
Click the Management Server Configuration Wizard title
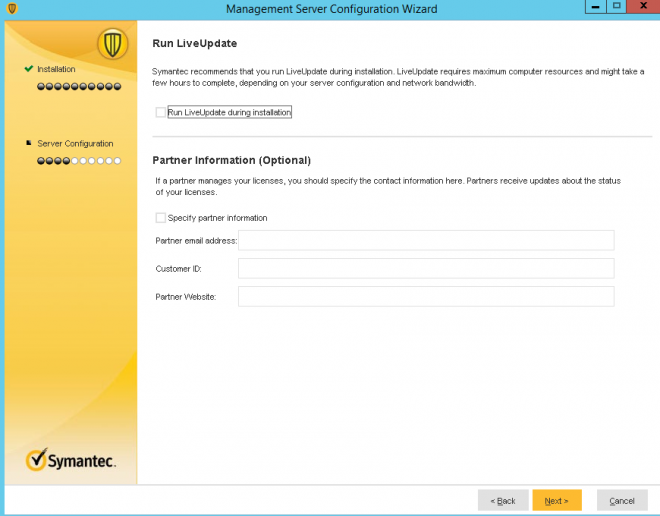click(332, 9)
